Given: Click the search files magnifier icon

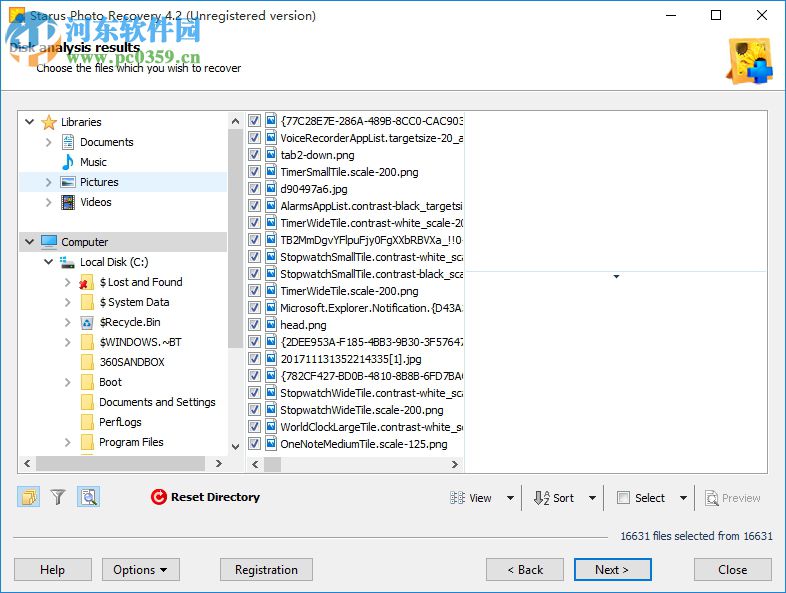Looking at the screenshot, I should 88,497.
